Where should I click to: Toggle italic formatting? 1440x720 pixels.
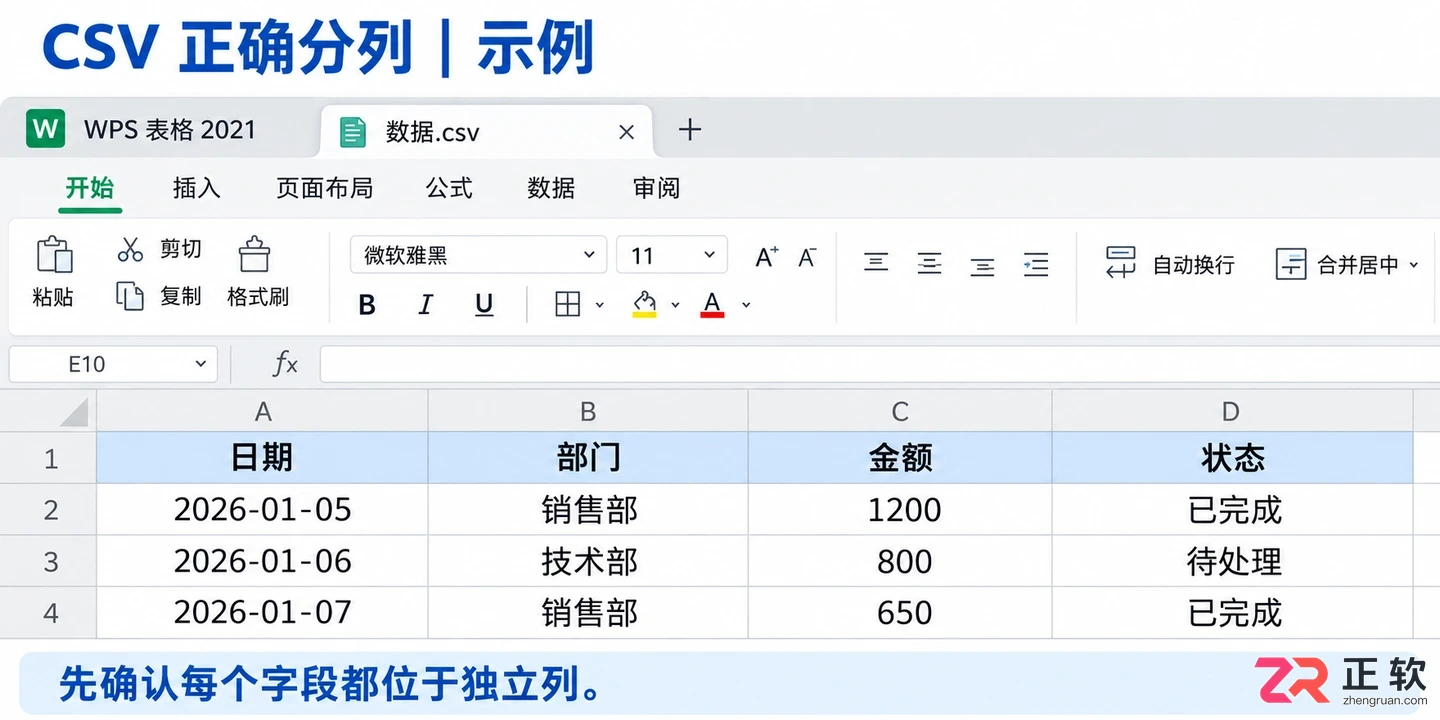tap(426, 305)
